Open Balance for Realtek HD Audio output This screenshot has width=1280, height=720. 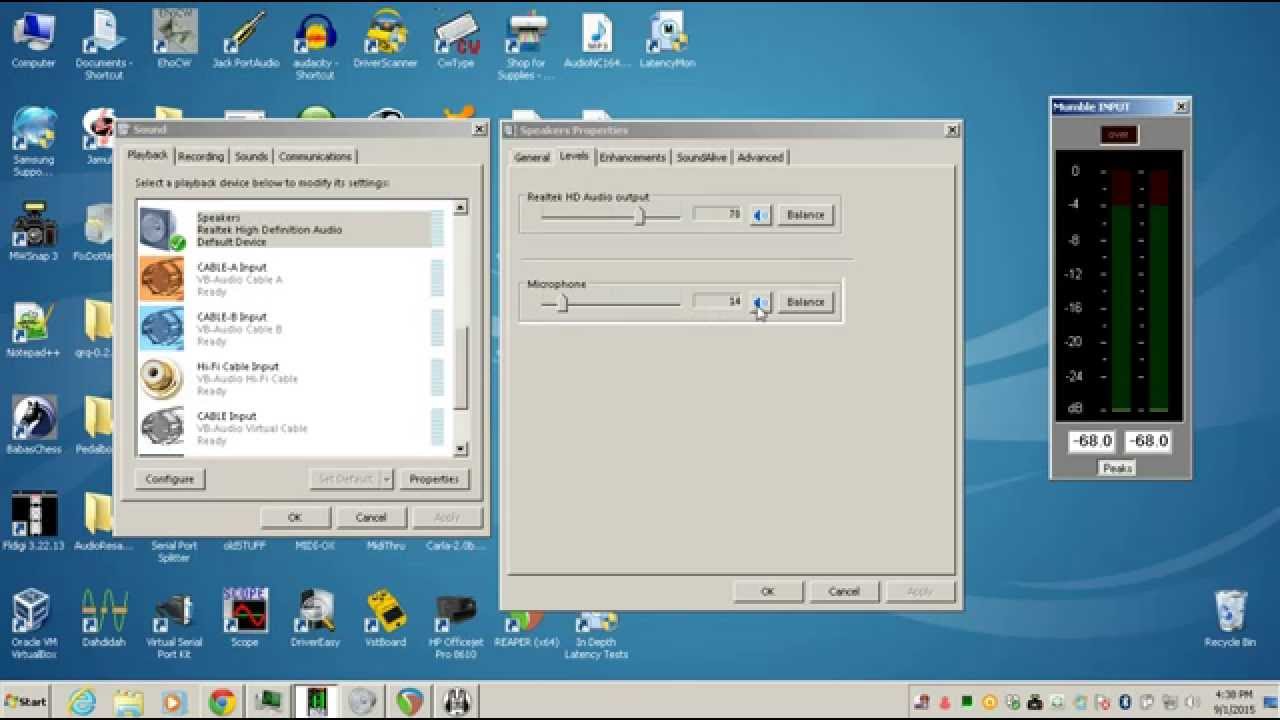pos(805,215)
